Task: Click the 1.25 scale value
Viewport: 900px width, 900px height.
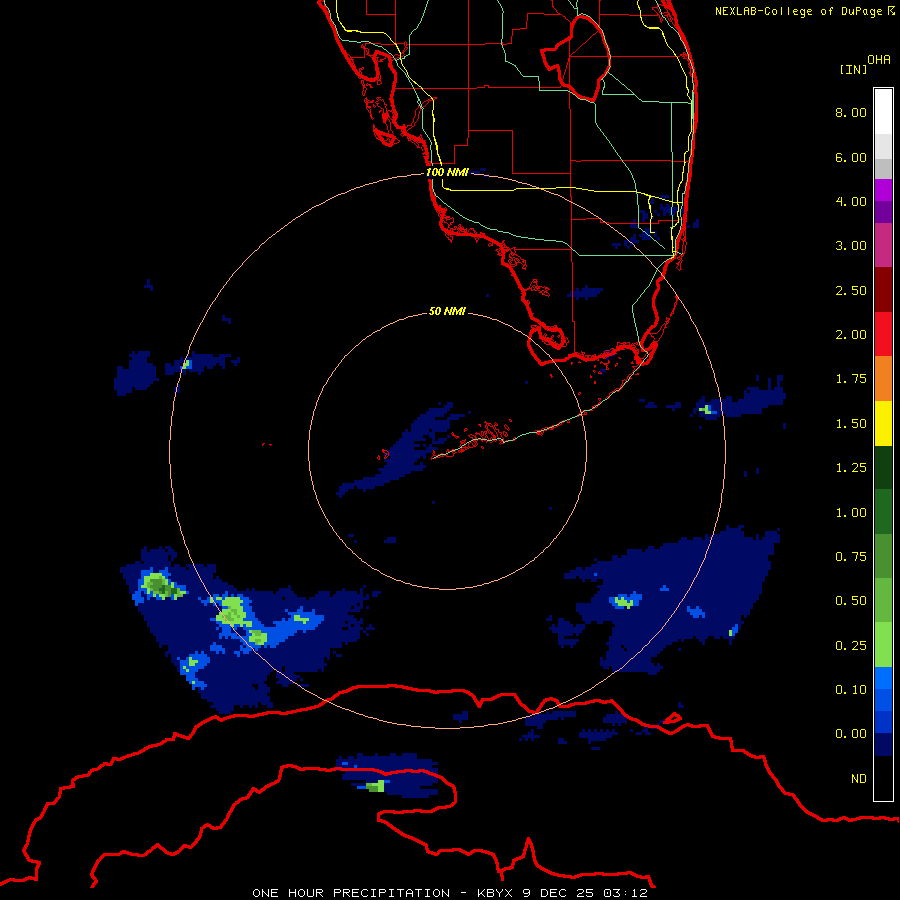Action: tap(851, 468)
